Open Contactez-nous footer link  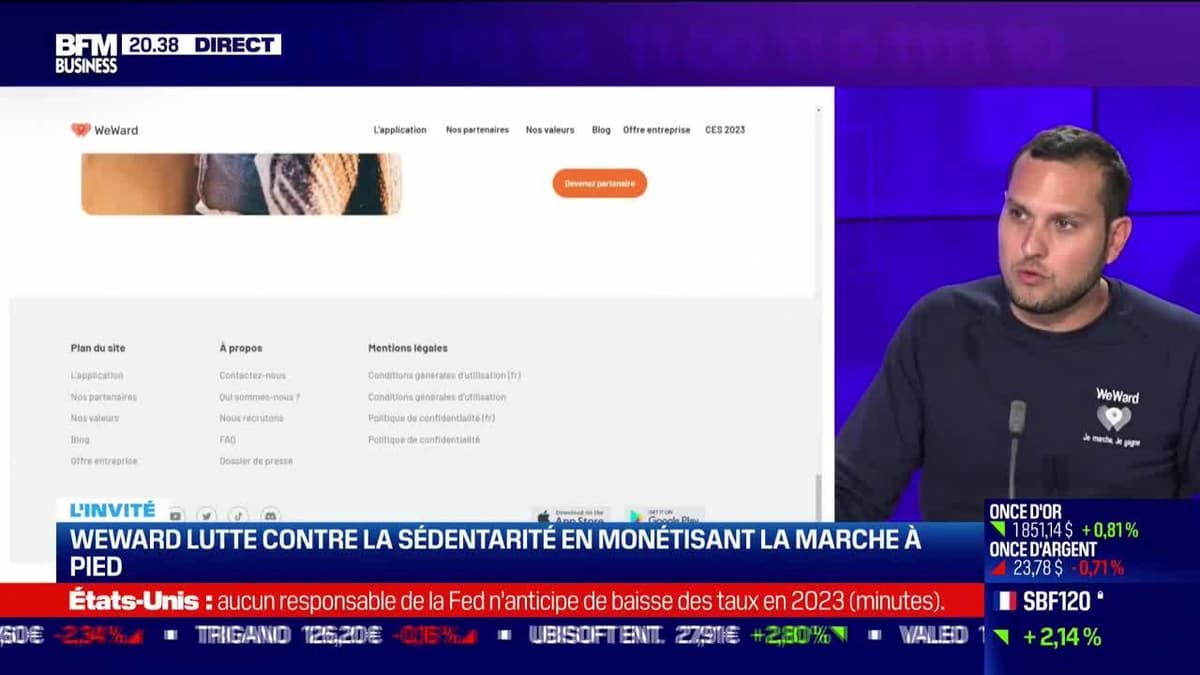coord(253,376)
